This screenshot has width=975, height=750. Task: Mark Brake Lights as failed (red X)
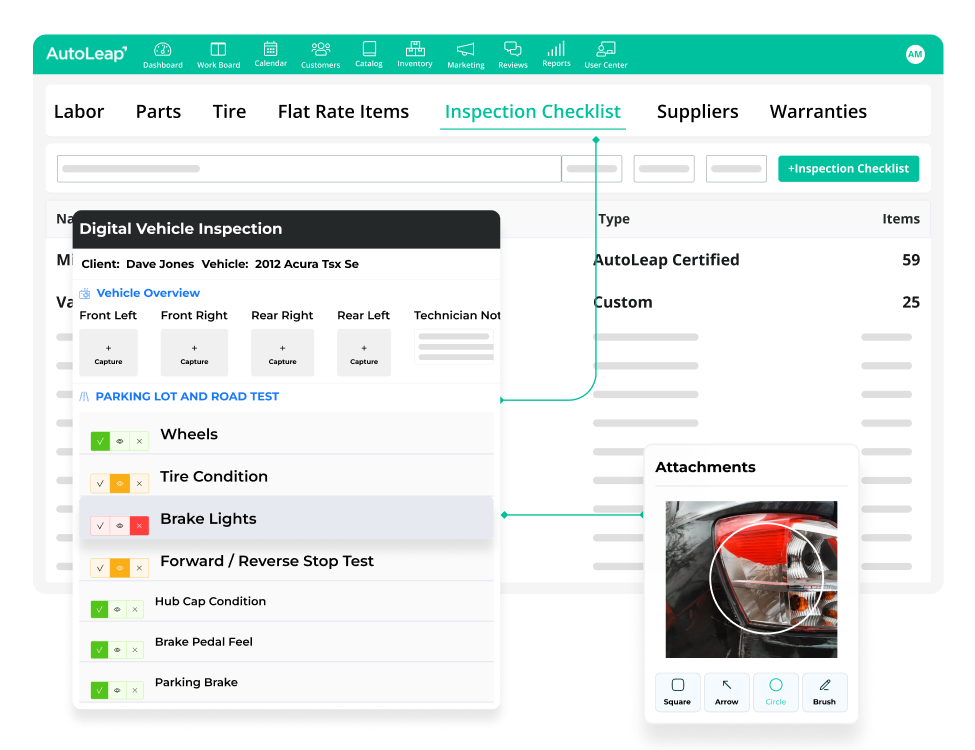[x=139, y=525]
